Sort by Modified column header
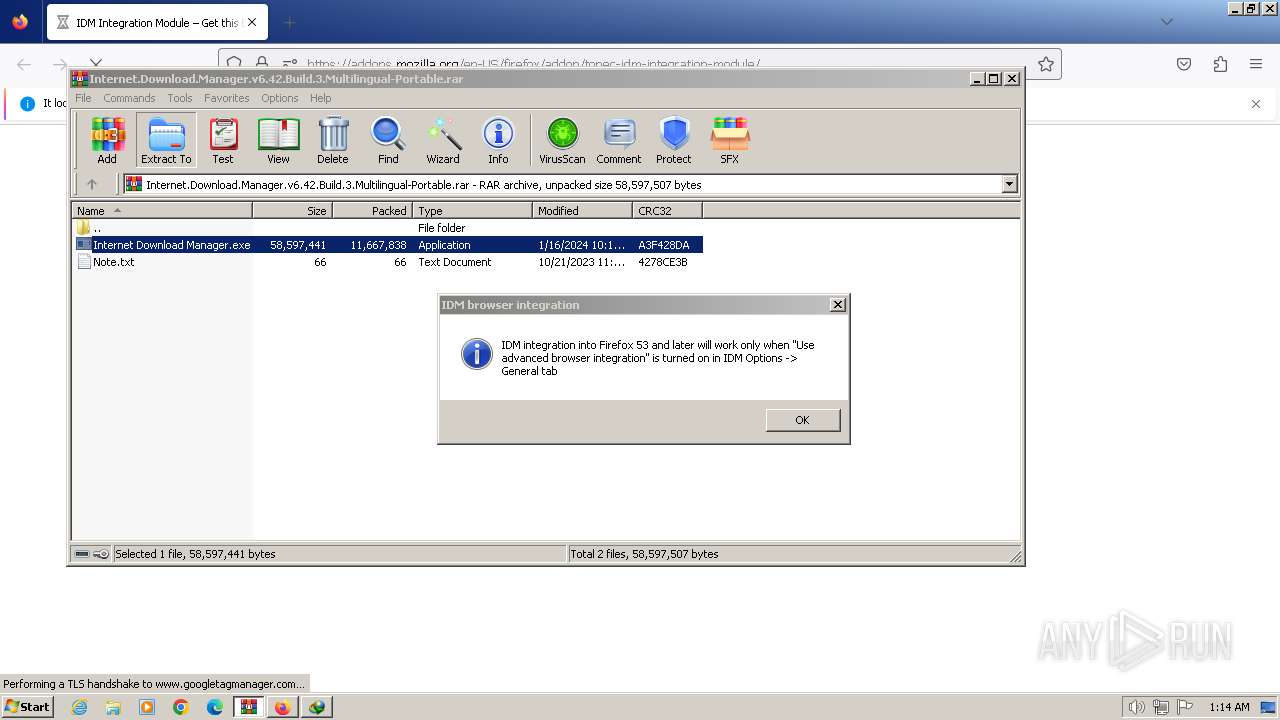 [x=582, y=210]
